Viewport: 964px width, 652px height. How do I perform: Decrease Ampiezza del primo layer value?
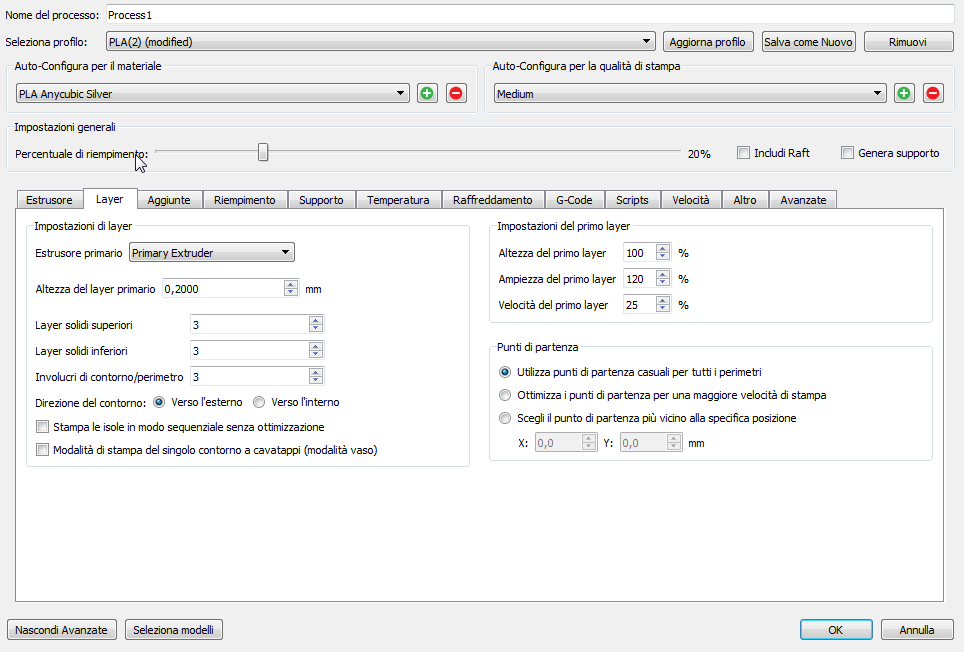click(x=662, y=284)
